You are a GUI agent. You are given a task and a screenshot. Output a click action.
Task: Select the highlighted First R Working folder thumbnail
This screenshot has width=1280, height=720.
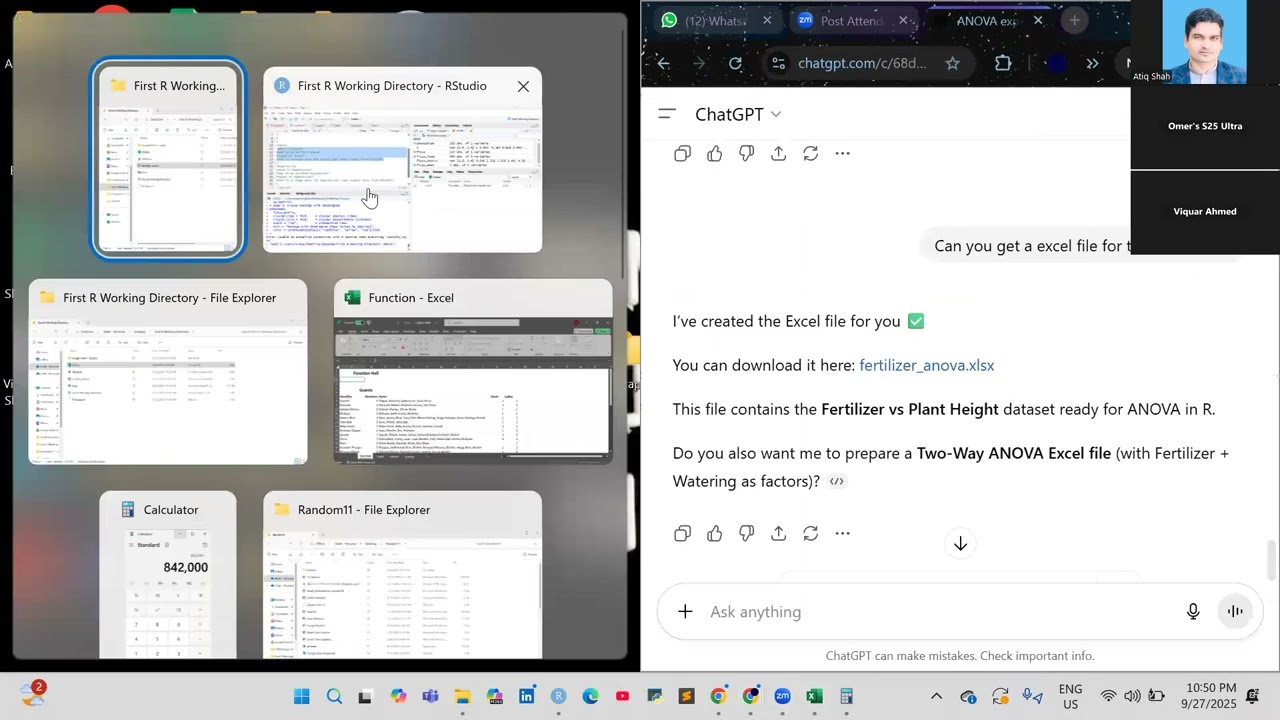tap(168, 160)
